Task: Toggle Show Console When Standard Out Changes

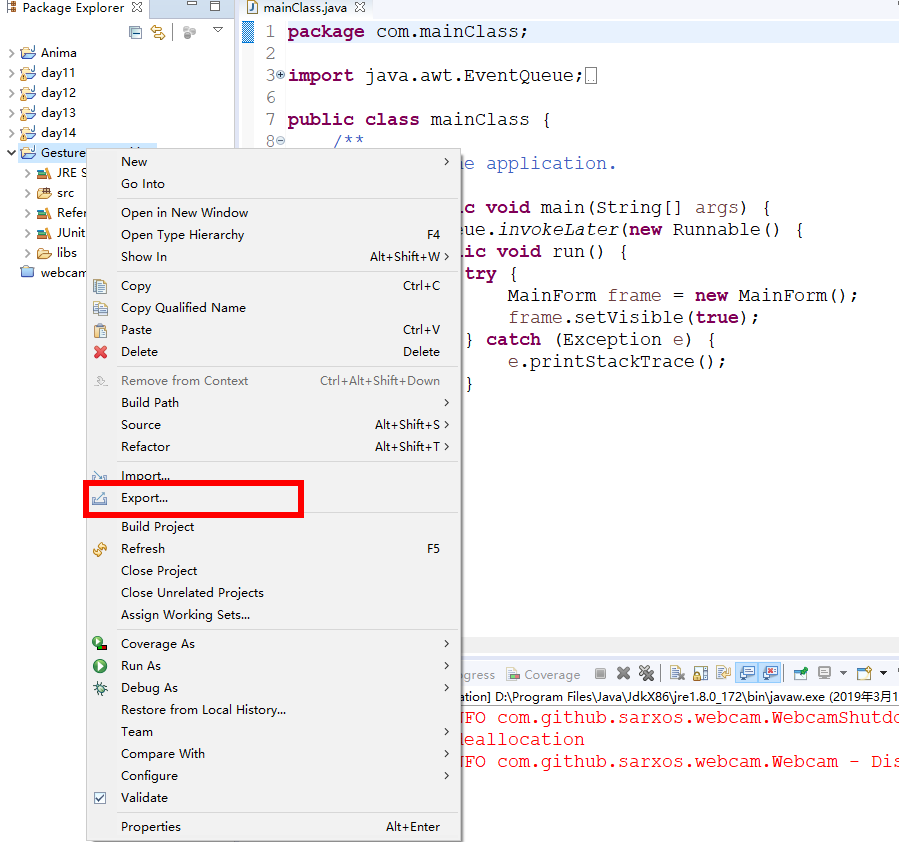Action: [x=745, y=672]
